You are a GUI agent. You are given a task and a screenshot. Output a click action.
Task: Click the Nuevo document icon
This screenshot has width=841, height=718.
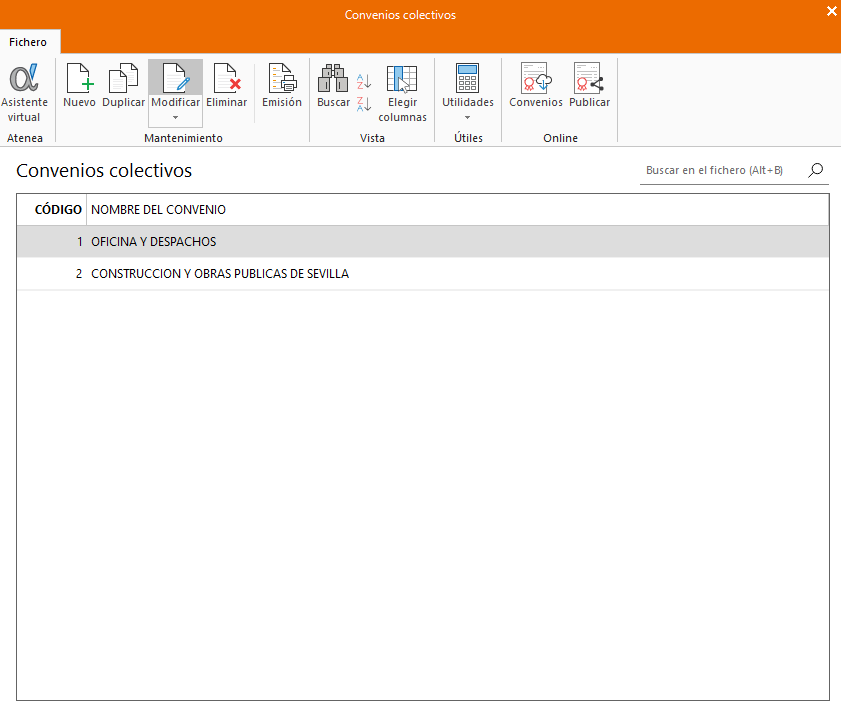click(x=79, y=79)
